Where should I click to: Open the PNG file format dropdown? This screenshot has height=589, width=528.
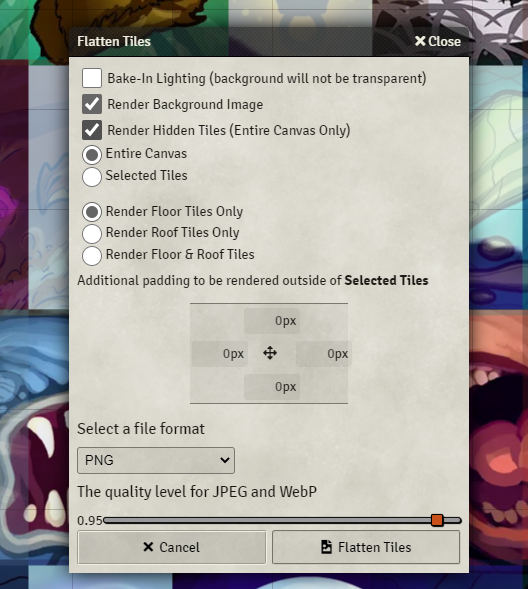(x=156, y=460)
